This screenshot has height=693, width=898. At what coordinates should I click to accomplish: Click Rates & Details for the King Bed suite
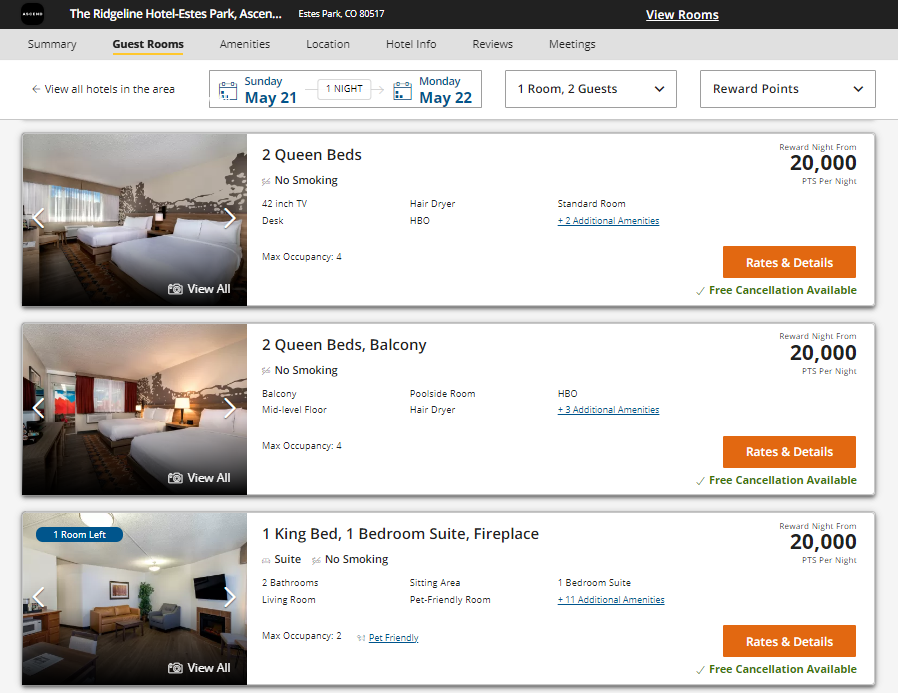click(789, 641)
